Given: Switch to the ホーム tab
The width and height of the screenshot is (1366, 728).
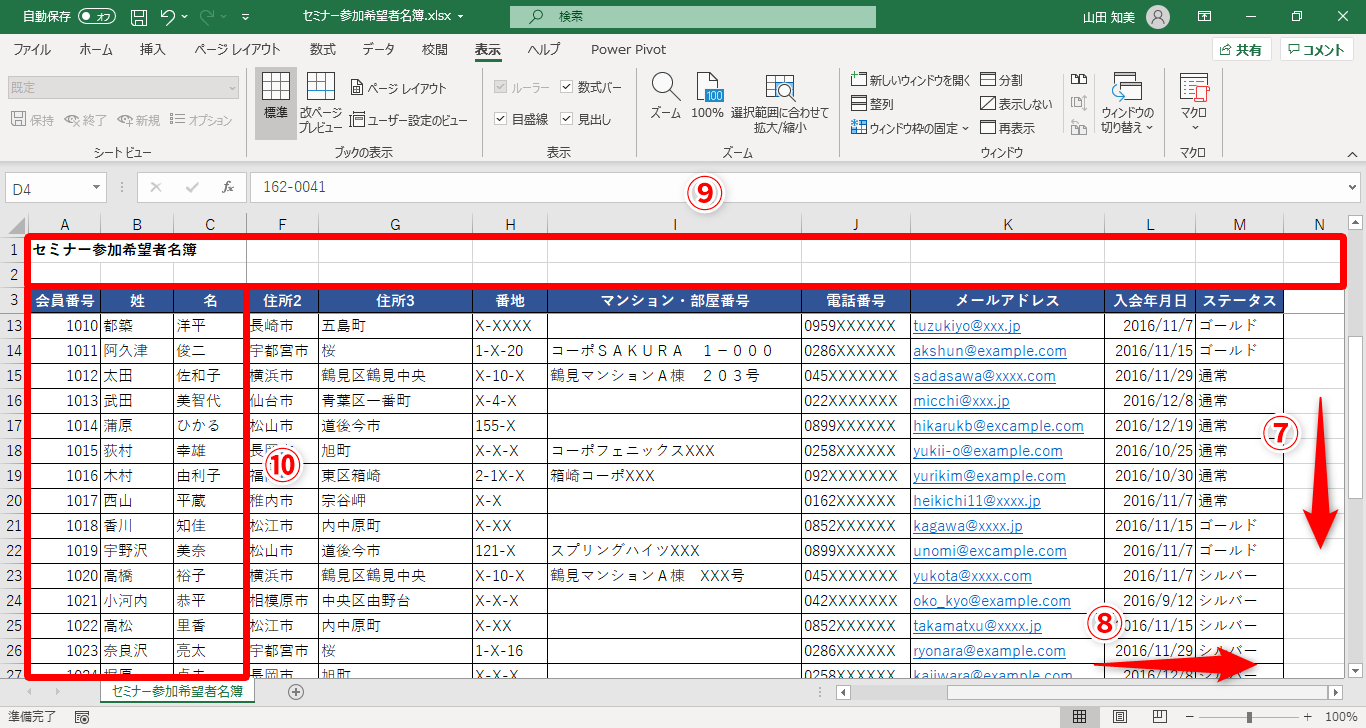Looking at the screenshot, I should coord(96,50).
